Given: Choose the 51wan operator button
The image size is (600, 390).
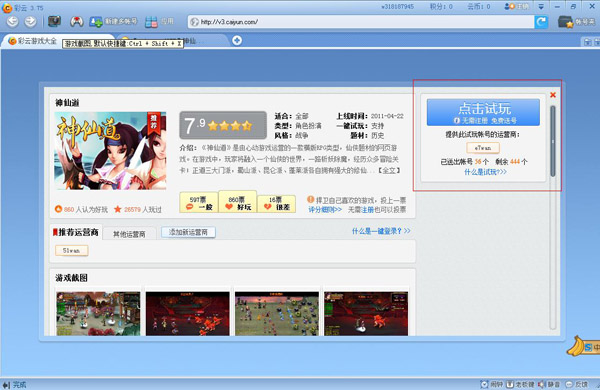Looking at the screenshot, I should (x=72, y=250).
